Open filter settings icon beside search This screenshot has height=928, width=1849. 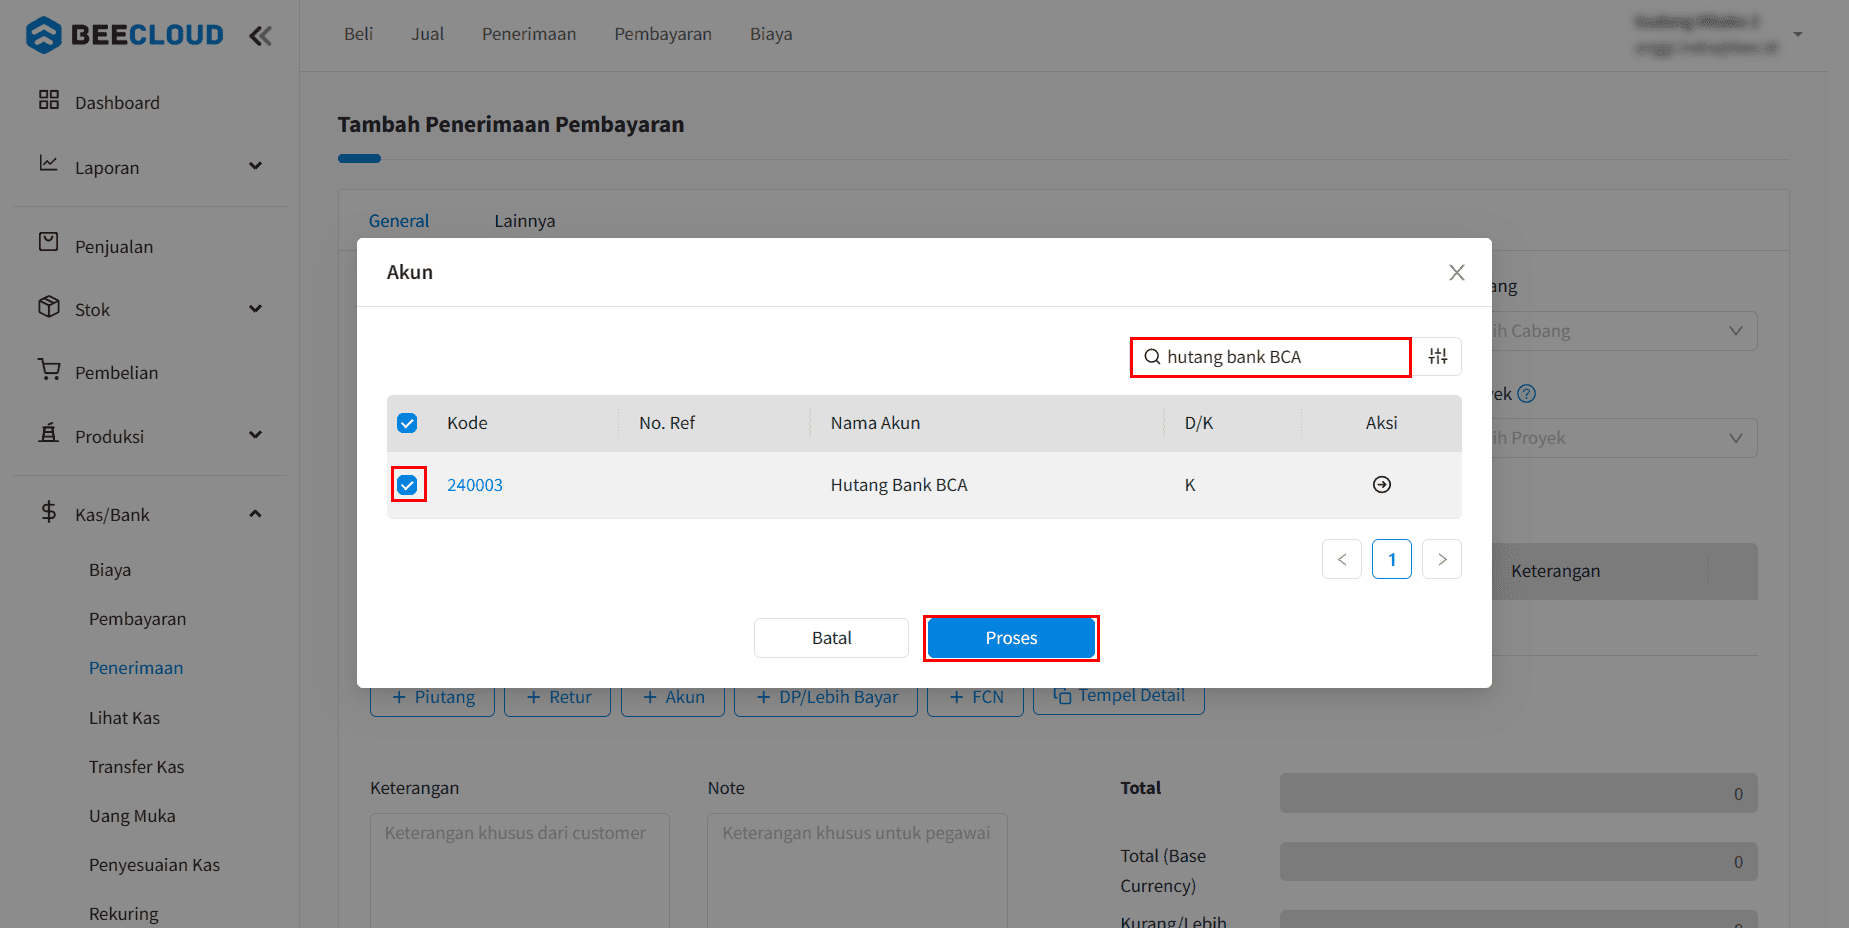coord(1437,357)
